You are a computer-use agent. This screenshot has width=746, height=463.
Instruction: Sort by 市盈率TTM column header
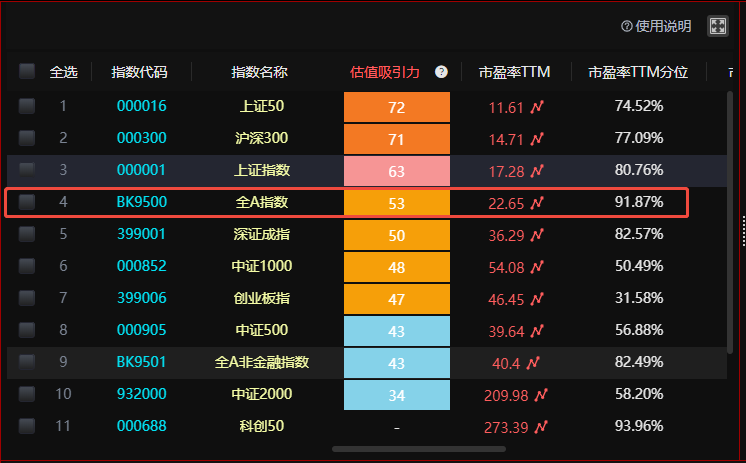tap(514, 72)
